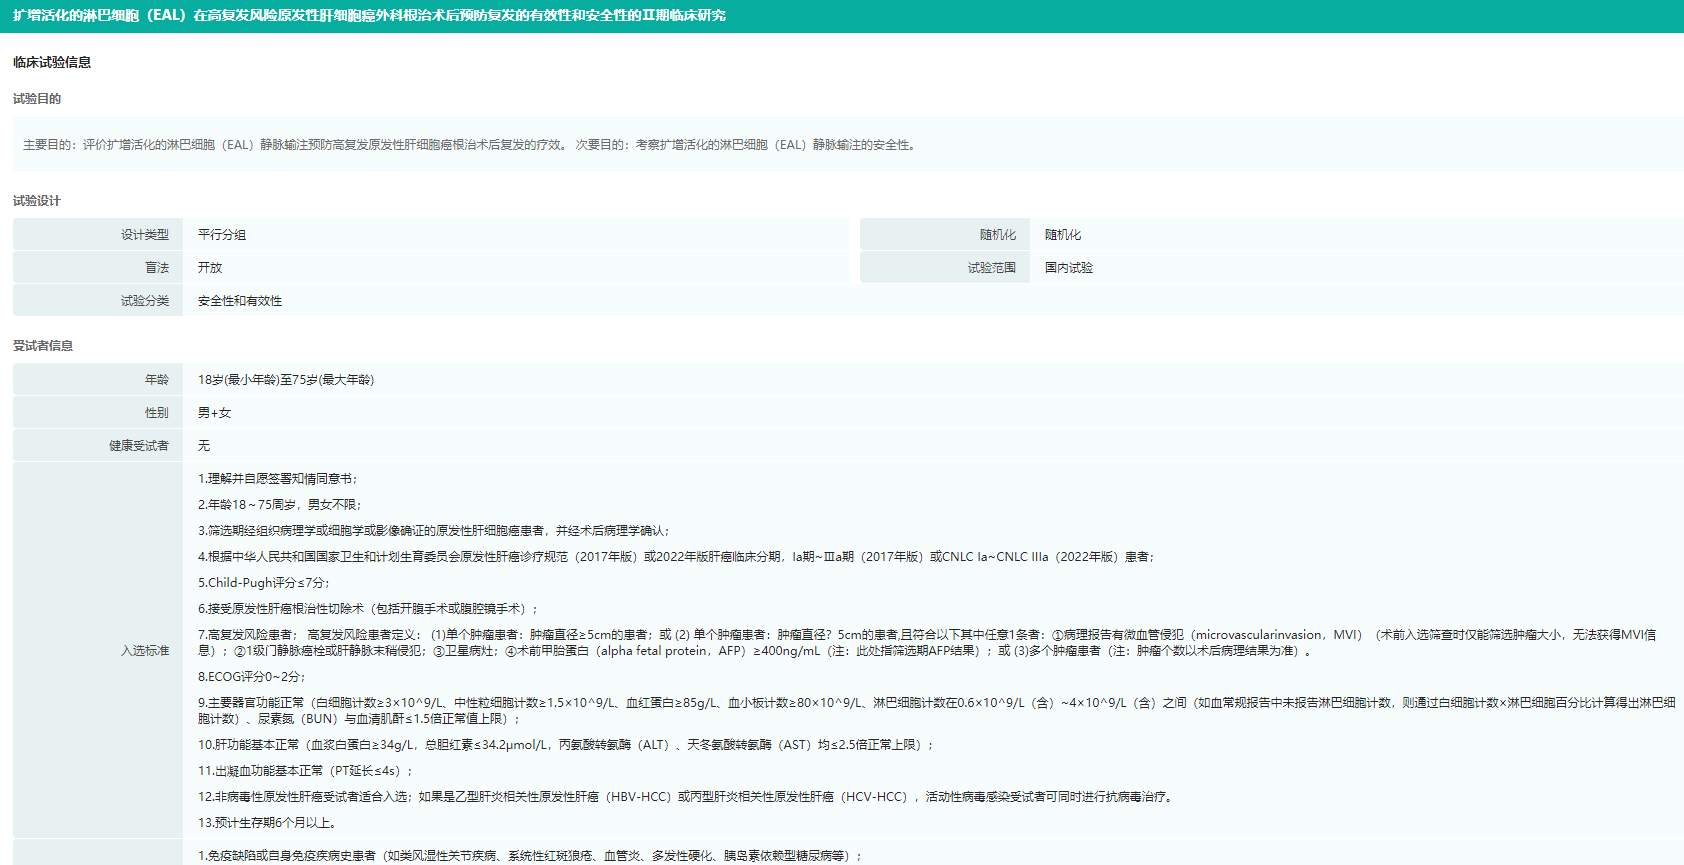1684x865 pixels.
Task: Click the trial title in the green header
Action: click(369, 16)
